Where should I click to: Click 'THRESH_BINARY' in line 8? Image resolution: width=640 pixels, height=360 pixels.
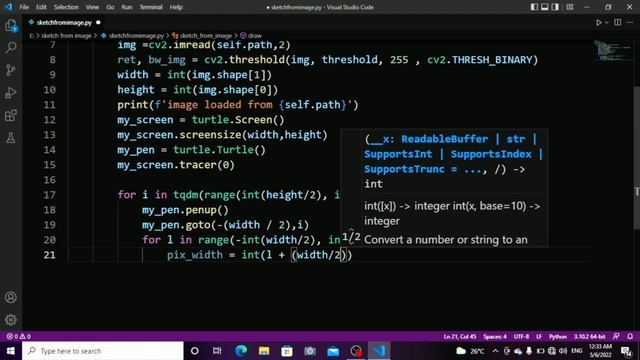tap(492, 60)
